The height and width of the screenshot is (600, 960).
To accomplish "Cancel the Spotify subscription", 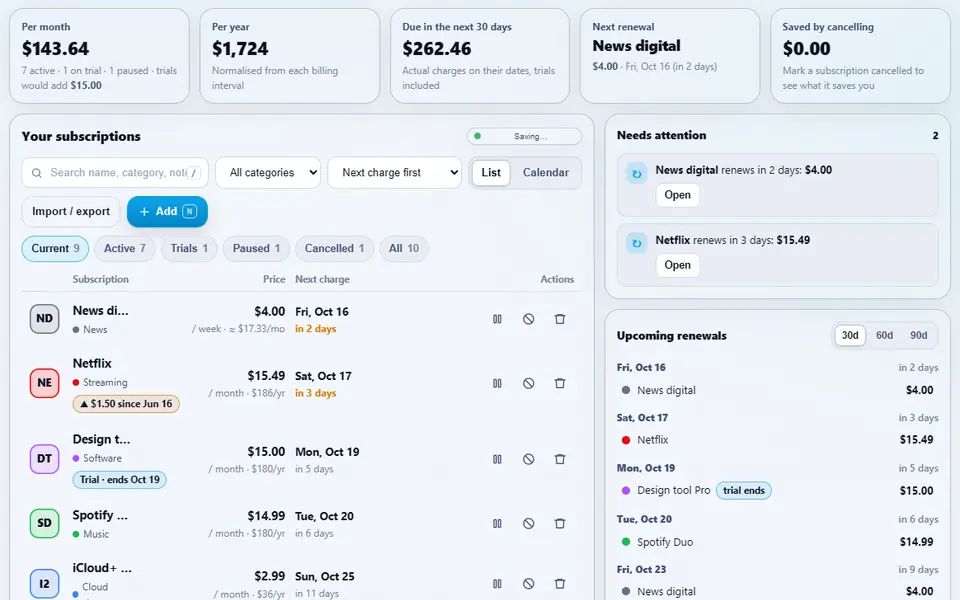I will (528, 523).
